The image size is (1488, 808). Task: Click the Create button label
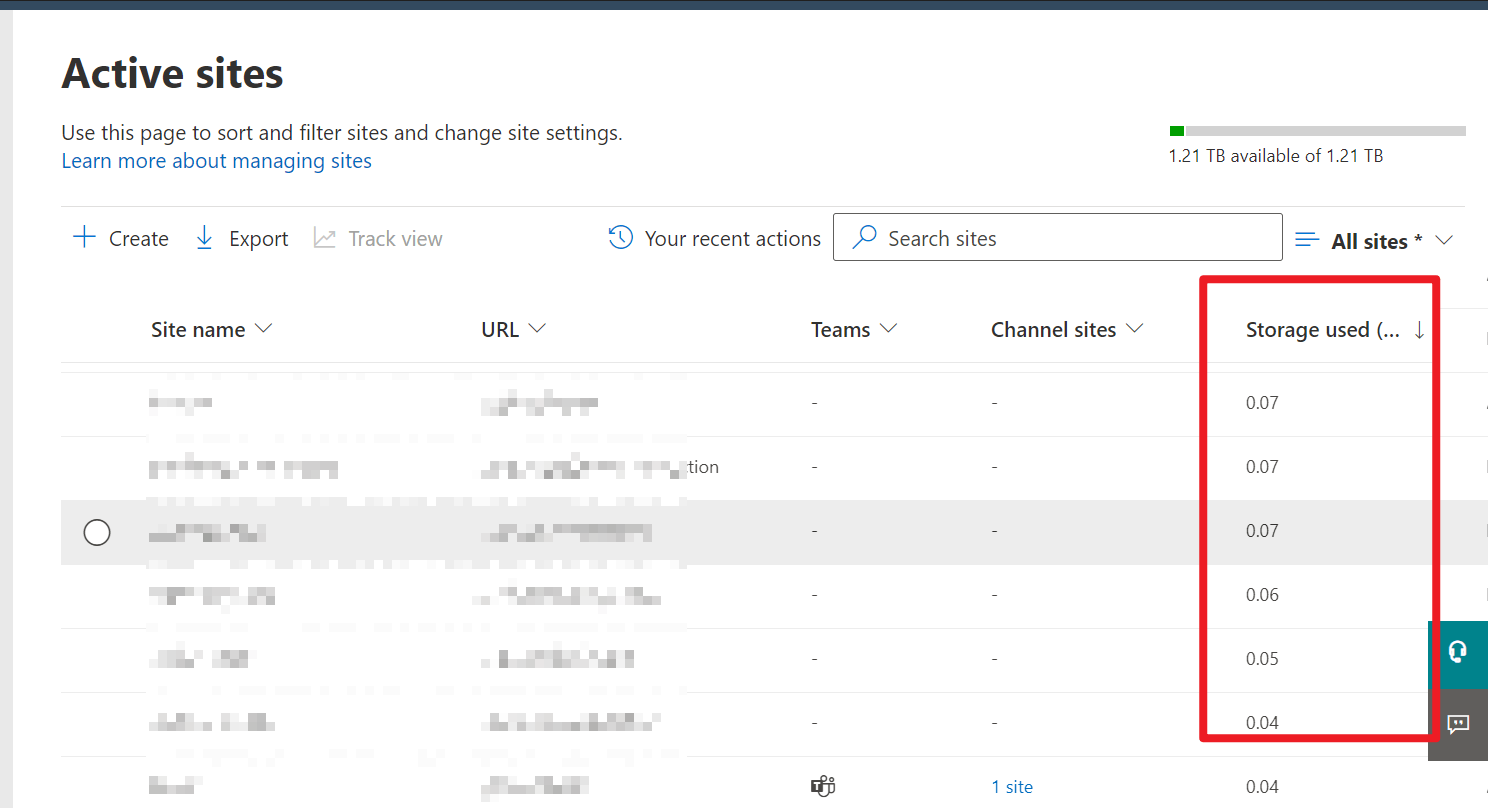click(x=138, y=239)
